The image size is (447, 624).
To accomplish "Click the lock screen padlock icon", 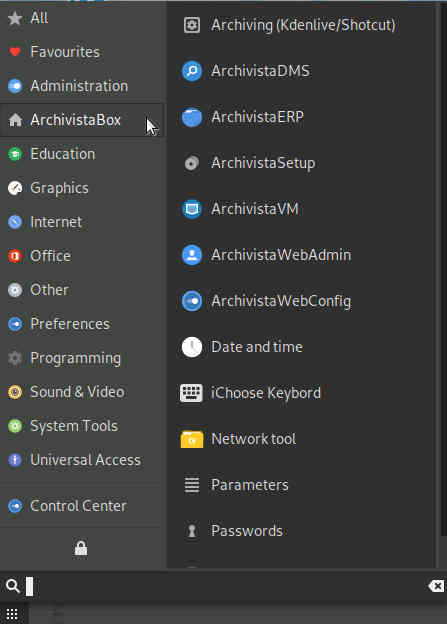I will point(81,548).
